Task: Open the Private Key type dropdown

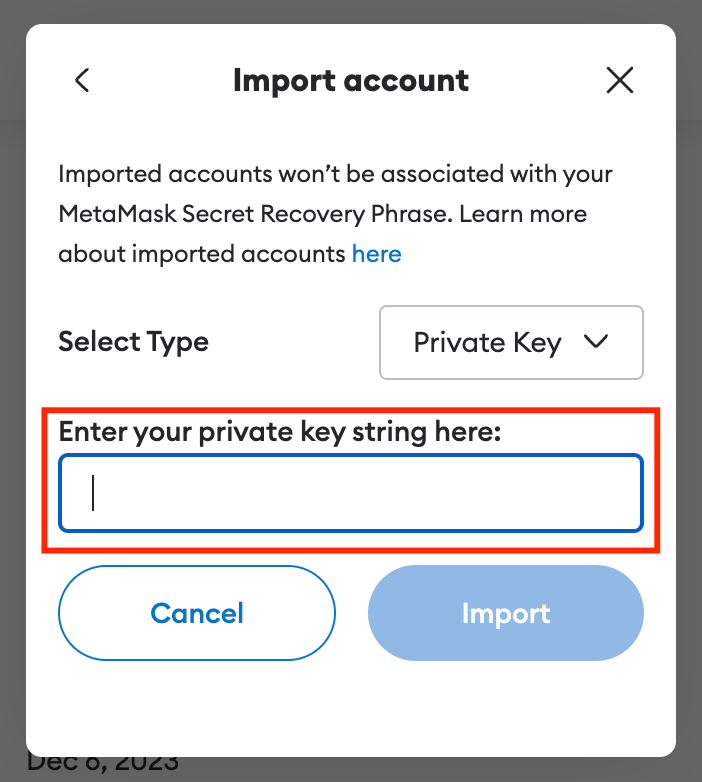Action: (x=511, y=343)
